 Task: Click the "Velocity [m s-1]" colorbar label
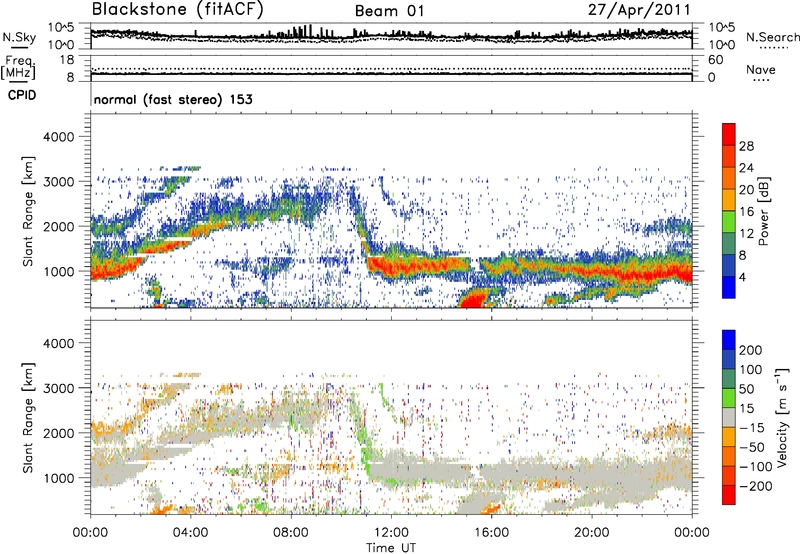(782, 417)
